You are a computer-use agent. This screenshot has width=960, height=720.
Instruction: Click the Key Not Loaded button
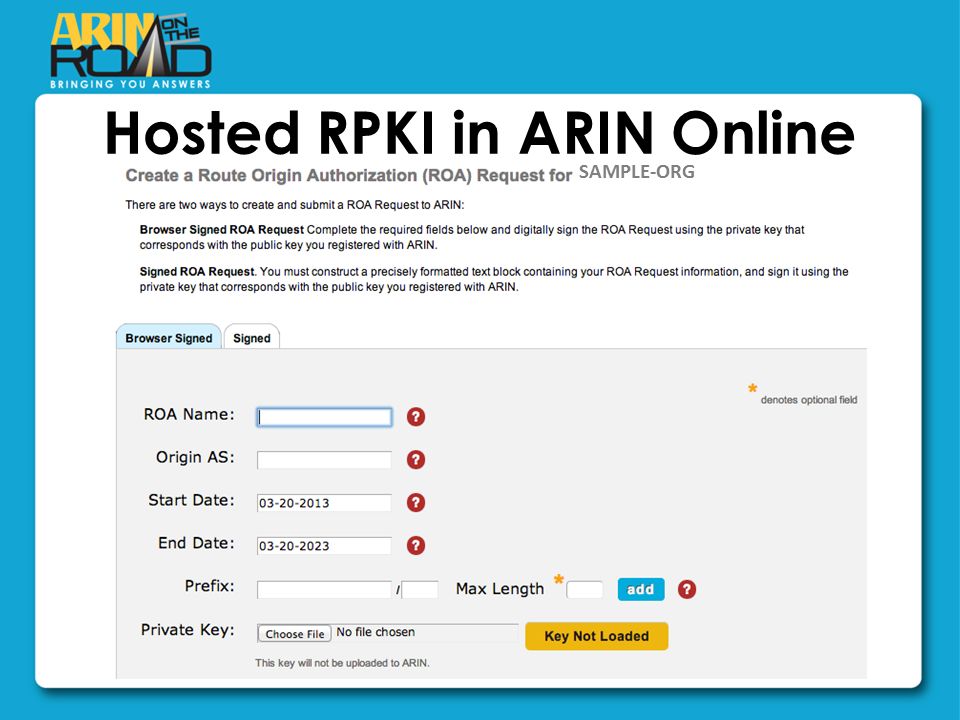[x=596, y=636]
